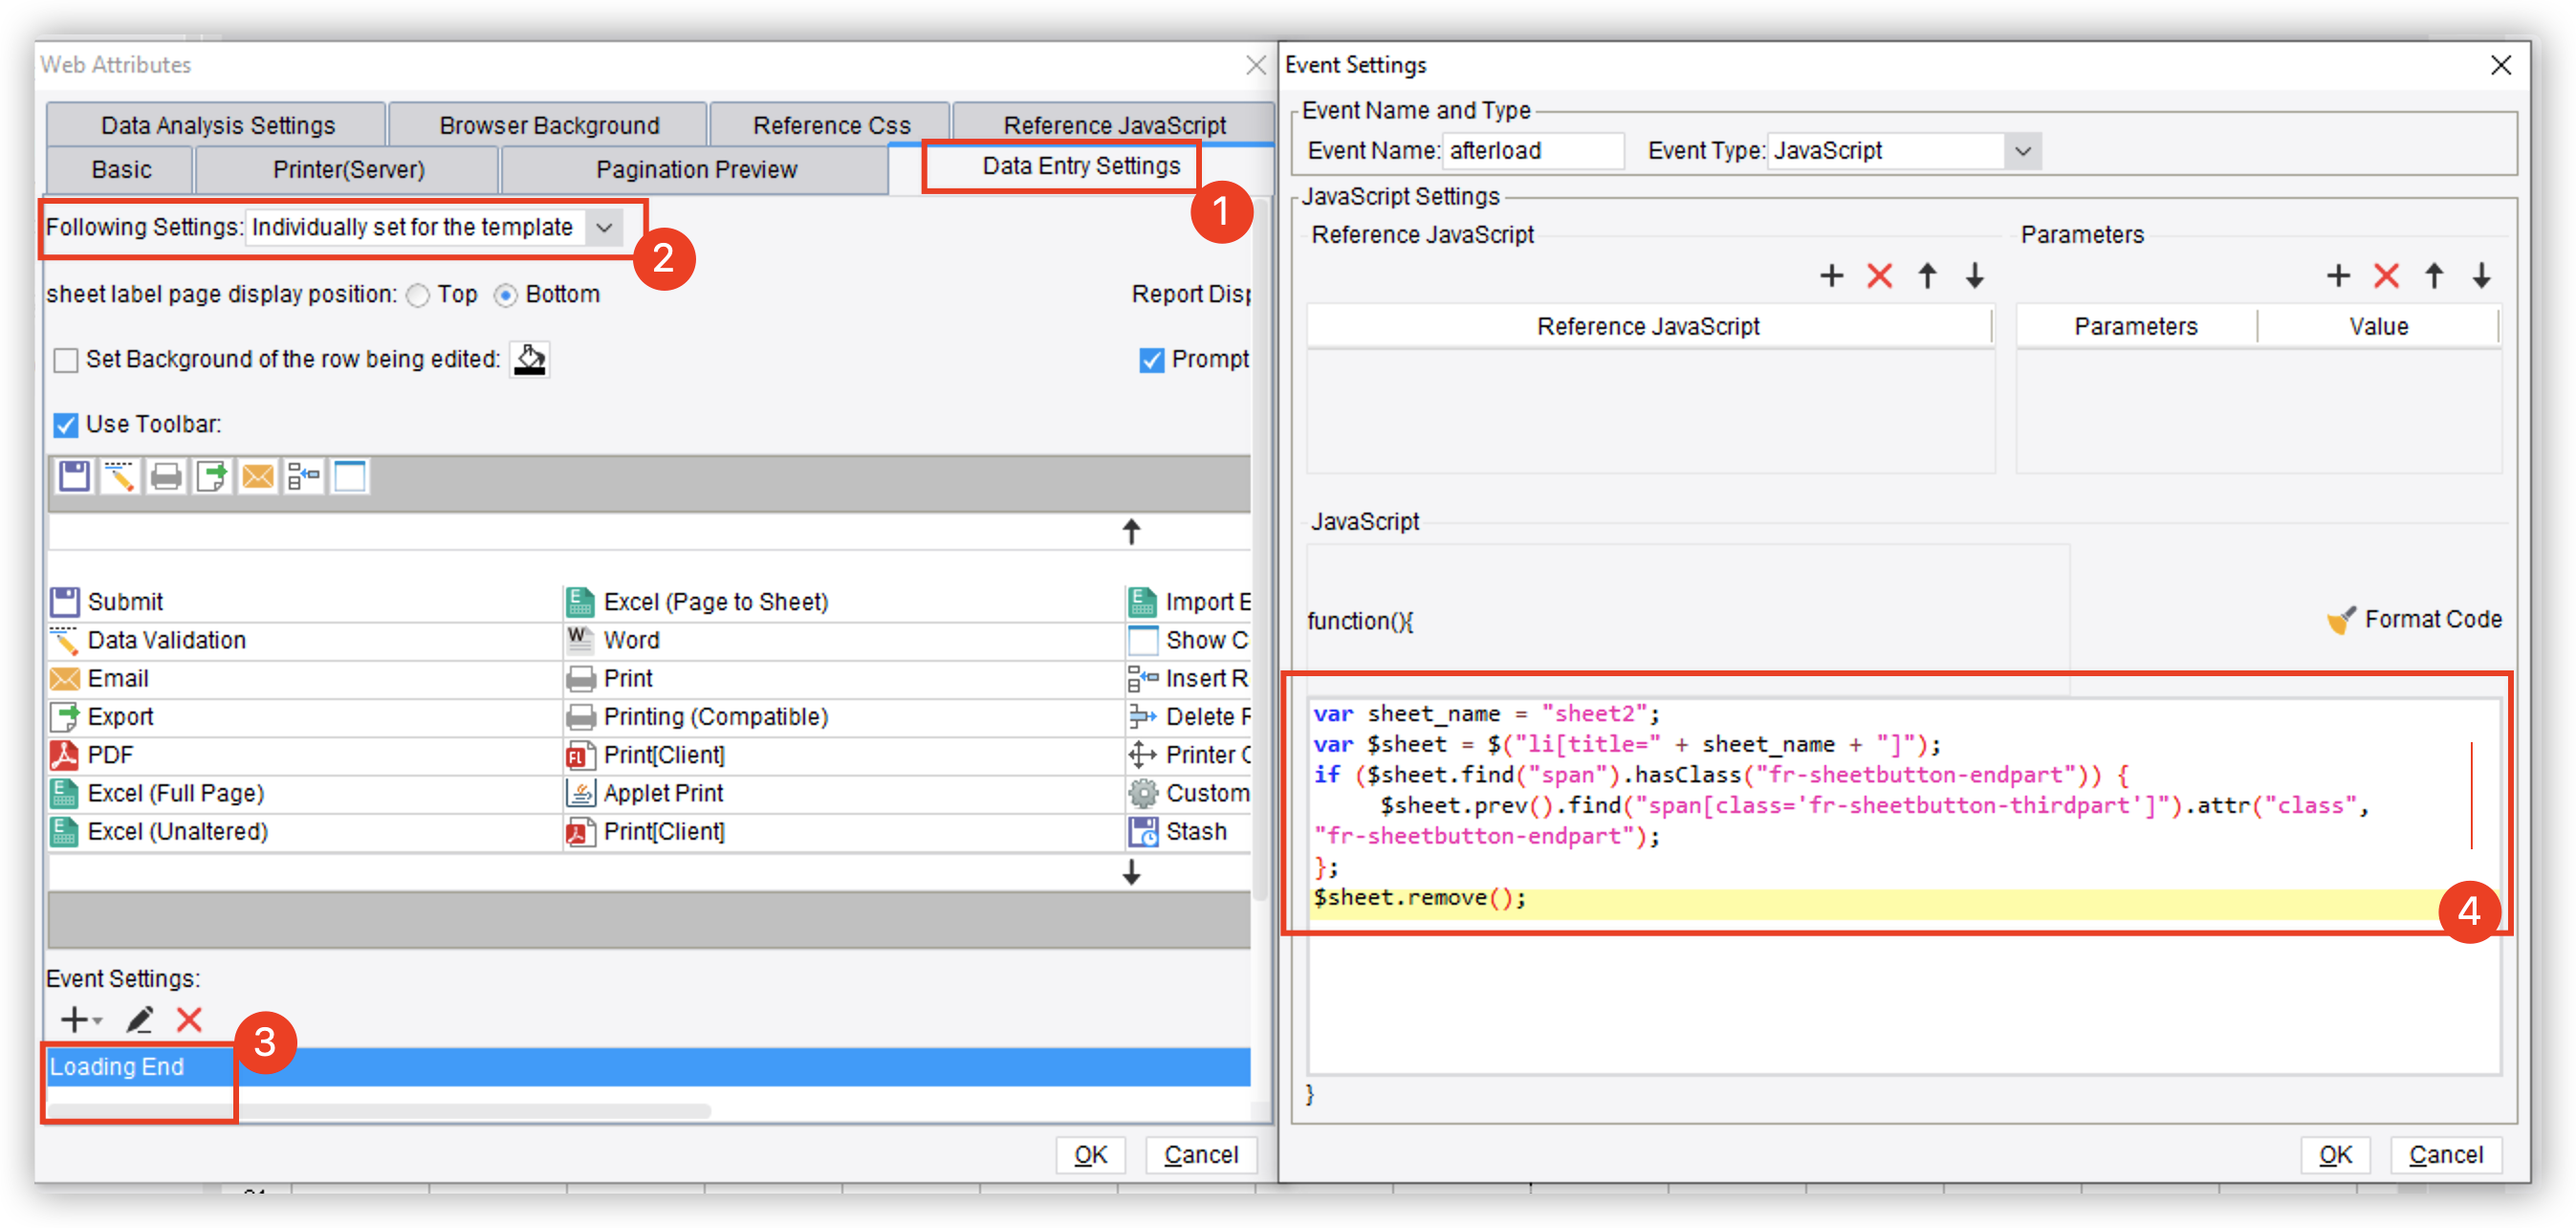Click the horizontal scrollbar below the event list
2576x1228 pixels.
coord(379,1111)
